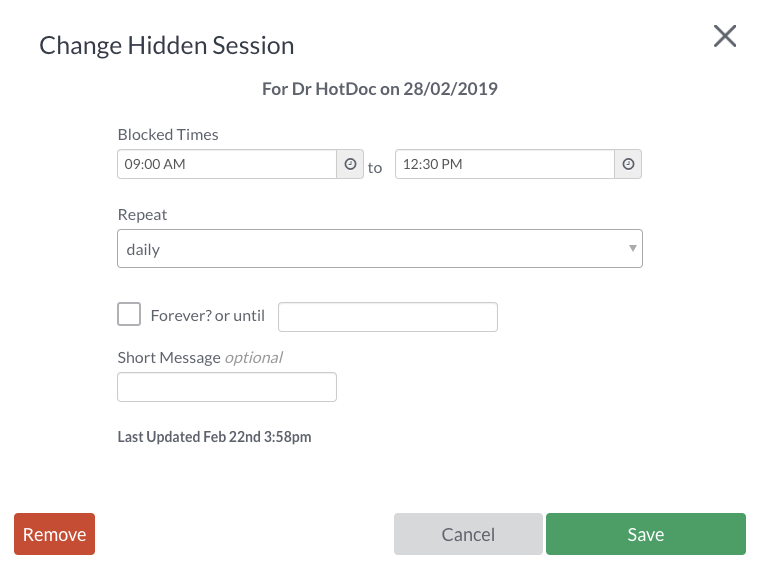759x575 pixels.
Task: Focus the until date field
Action: [x=388, y=317]
